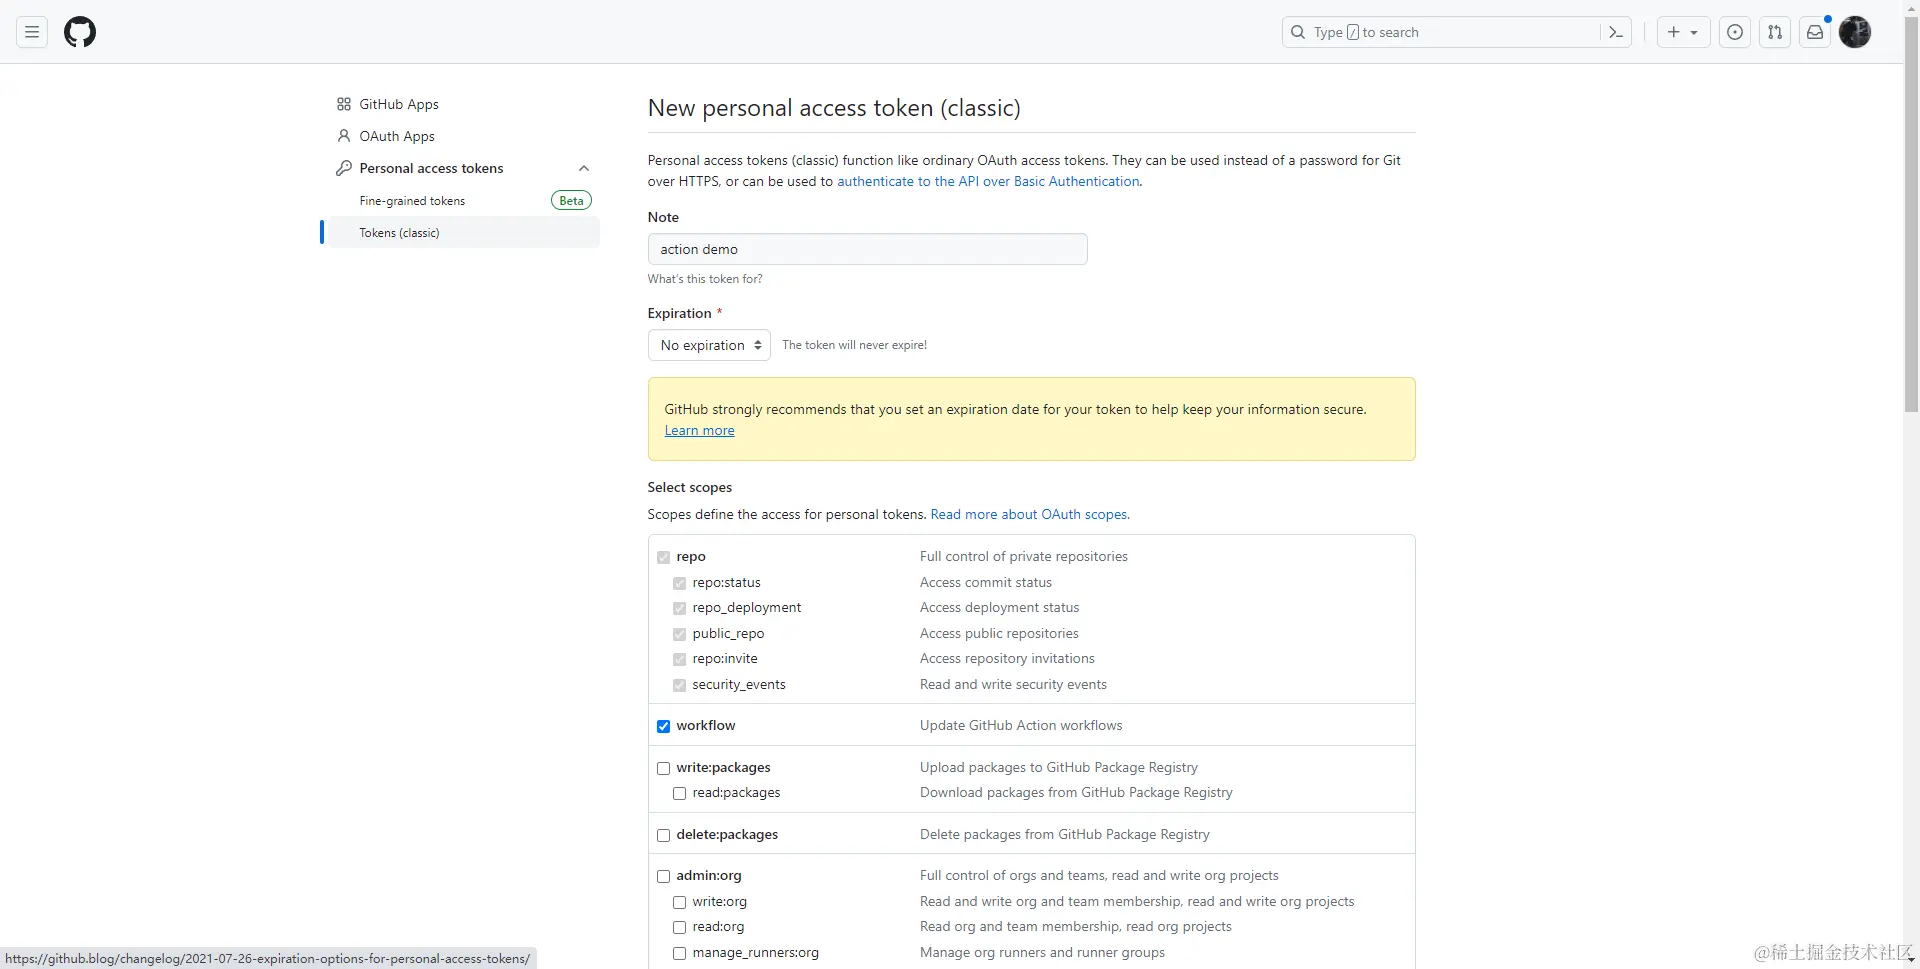1920x969 pixels.
Task: Open the plus create-new dropdown
Action: (1683, 32)
